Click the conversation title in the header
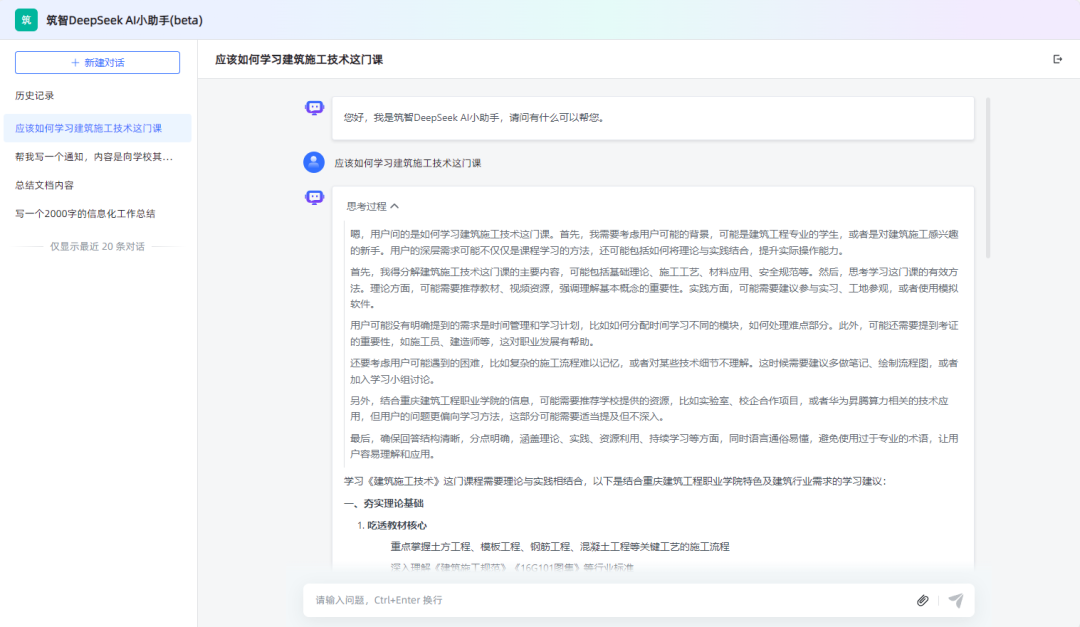Viewport: 1080px width, 627px height. 299,60
